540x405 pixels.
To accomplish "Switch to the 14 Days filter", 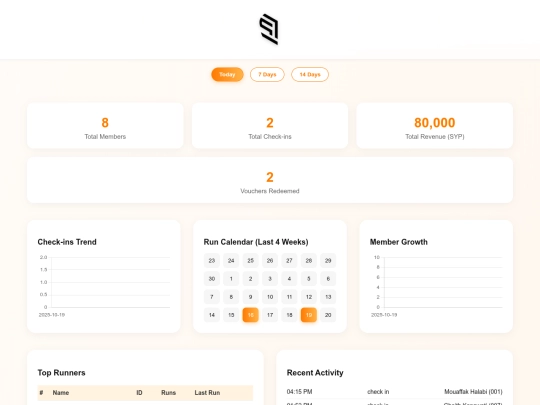I will [x=310, y=74].
